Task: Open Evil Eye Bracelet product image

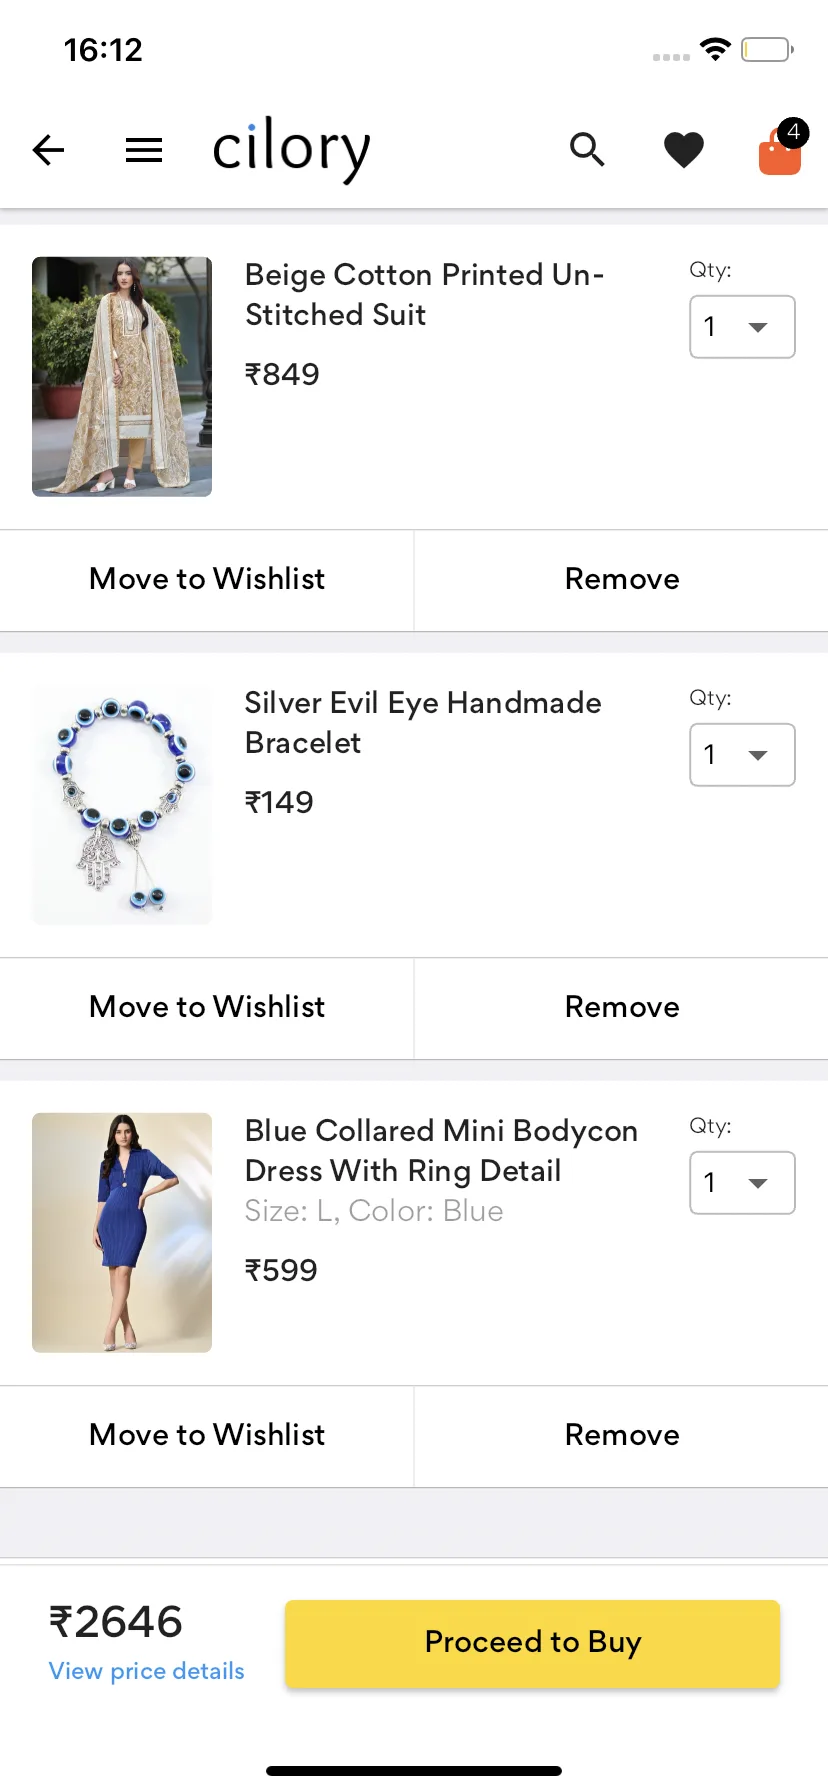Action: [x=122, y=804]
